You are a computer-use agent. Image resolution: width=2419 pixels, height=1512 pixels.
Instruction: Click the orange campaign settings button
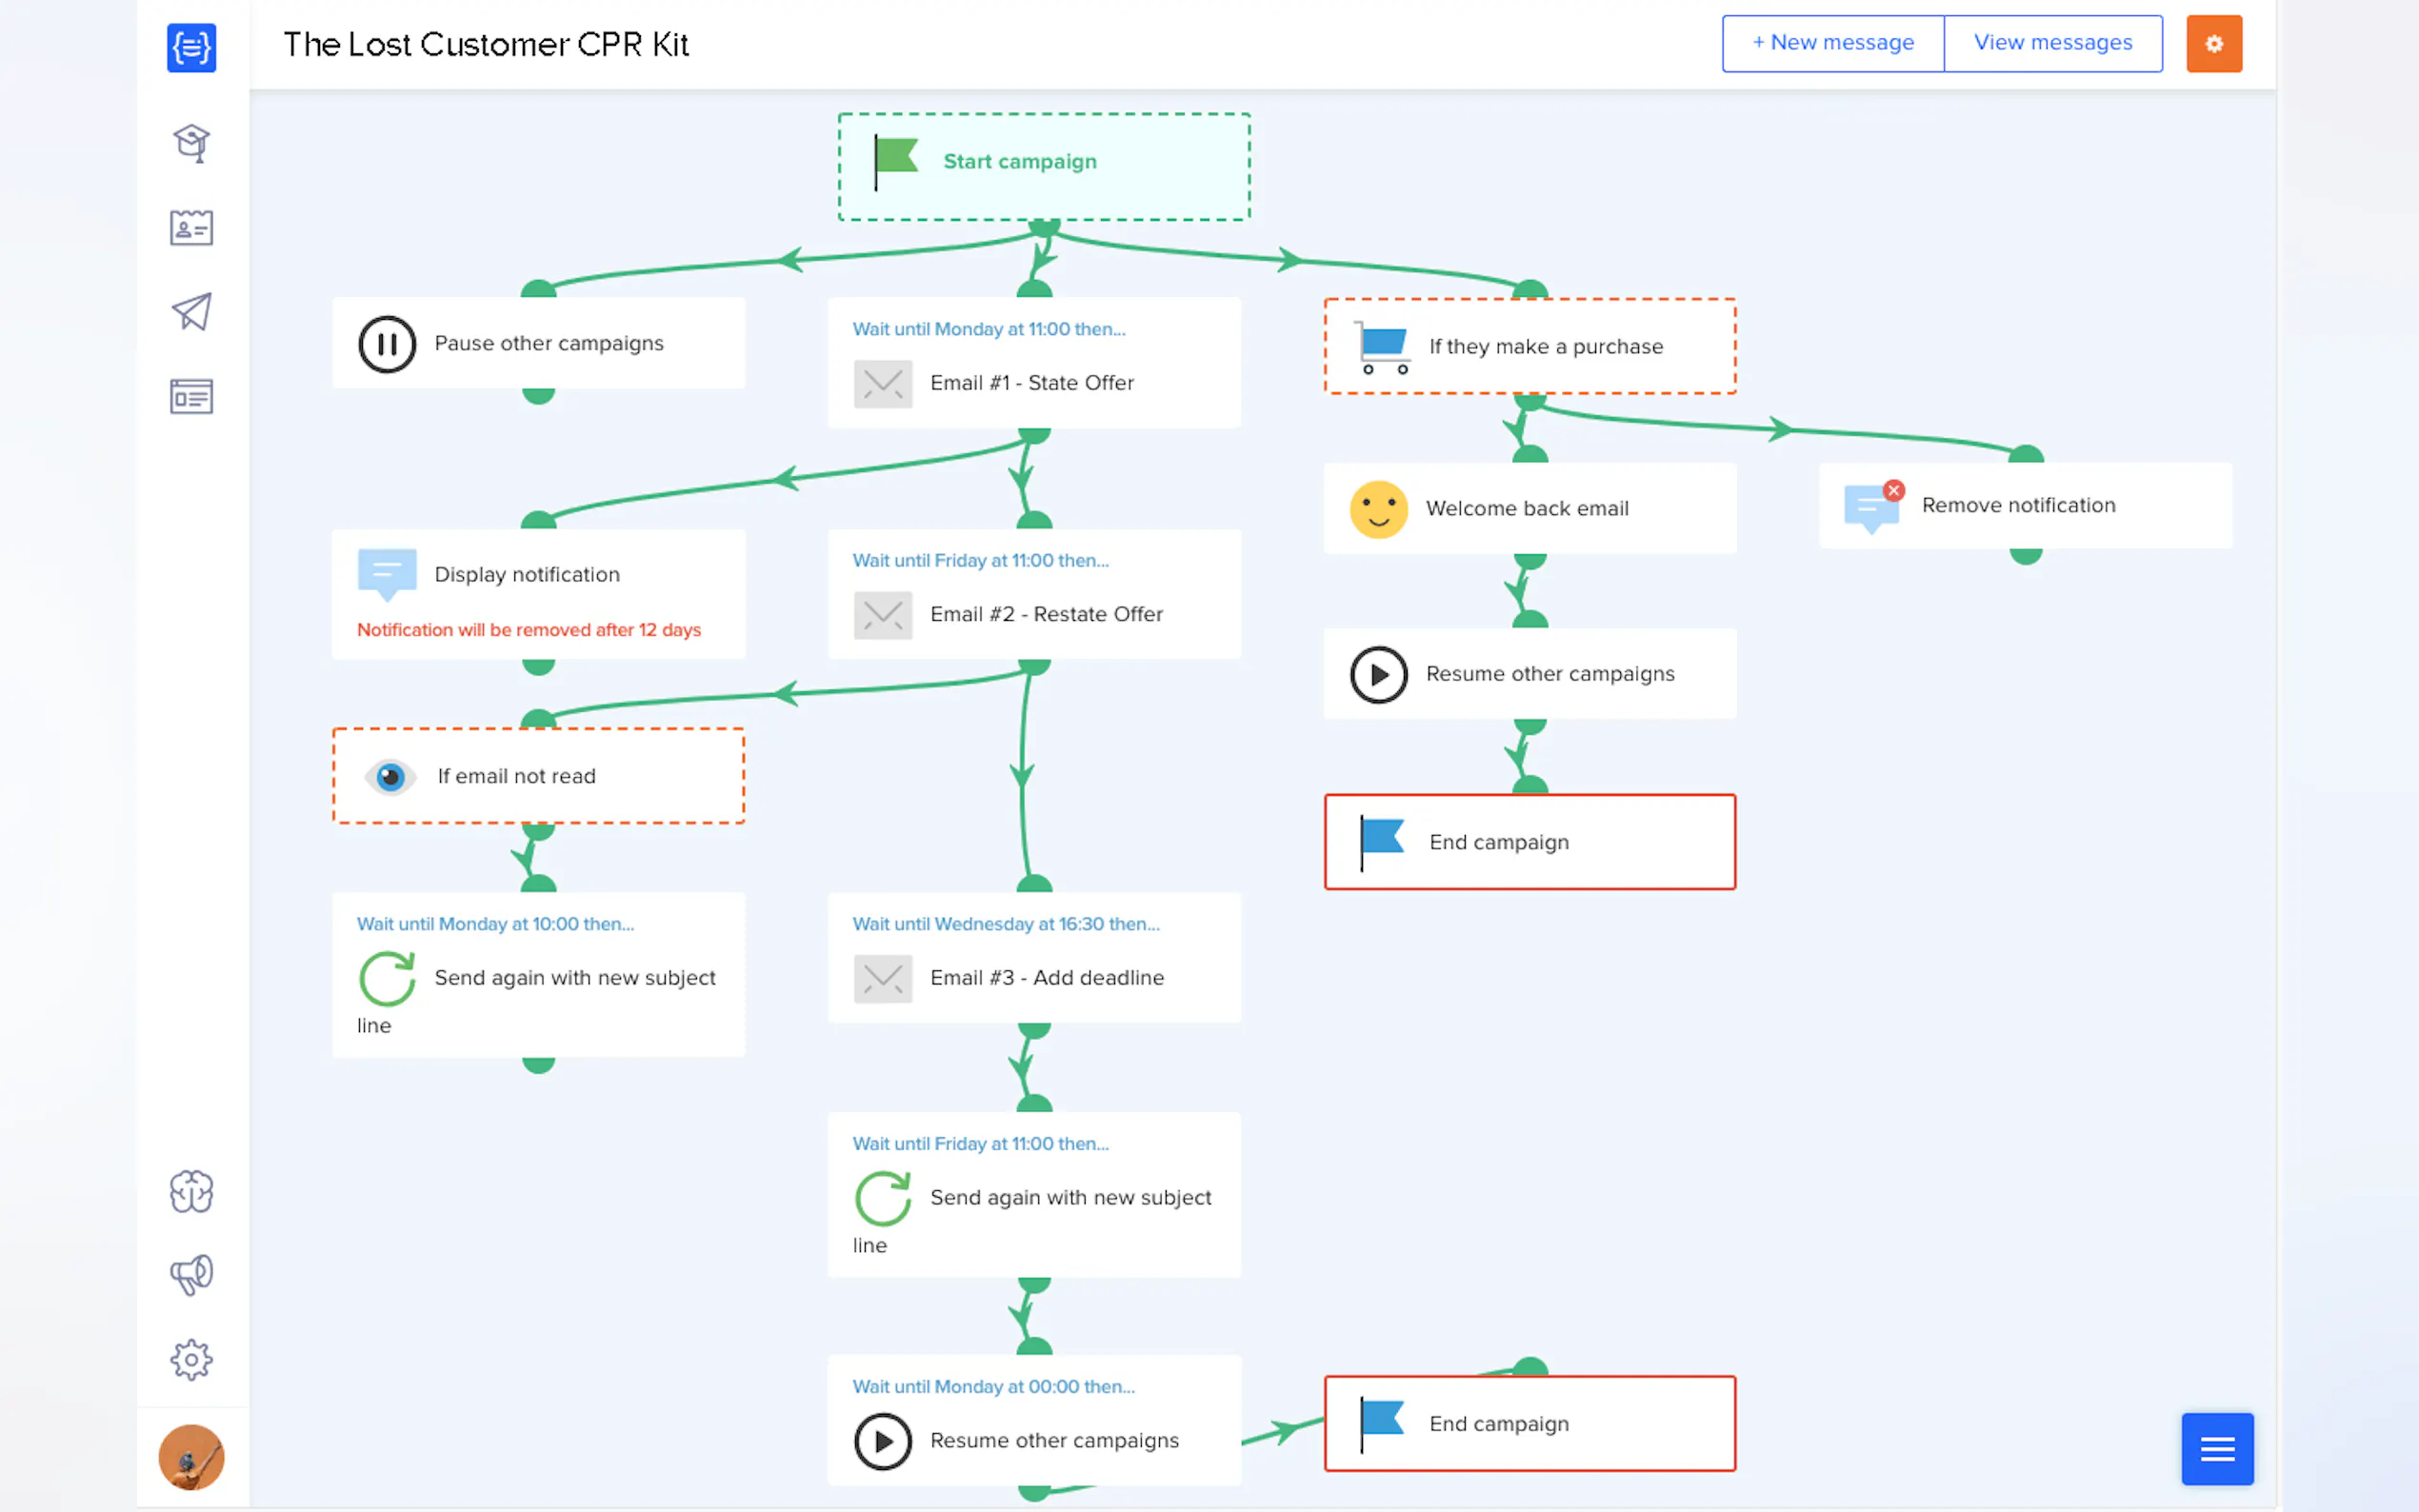[2213, 44]
